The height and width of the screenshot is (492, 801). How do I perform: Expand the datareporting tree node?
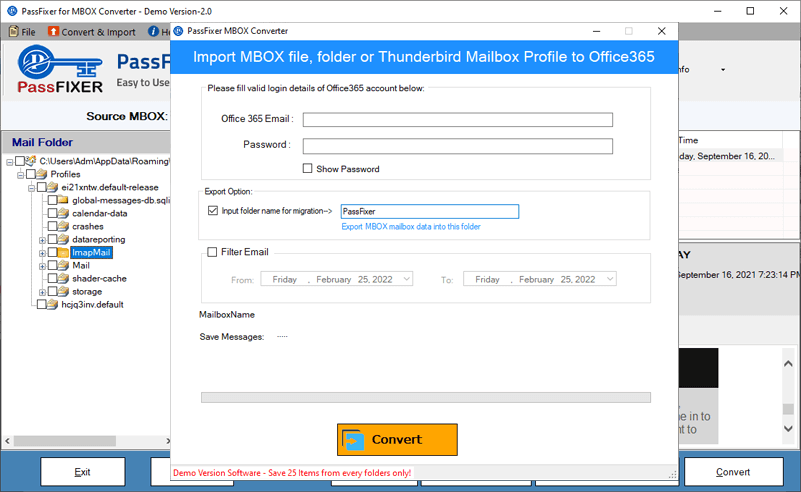(42, 240)
